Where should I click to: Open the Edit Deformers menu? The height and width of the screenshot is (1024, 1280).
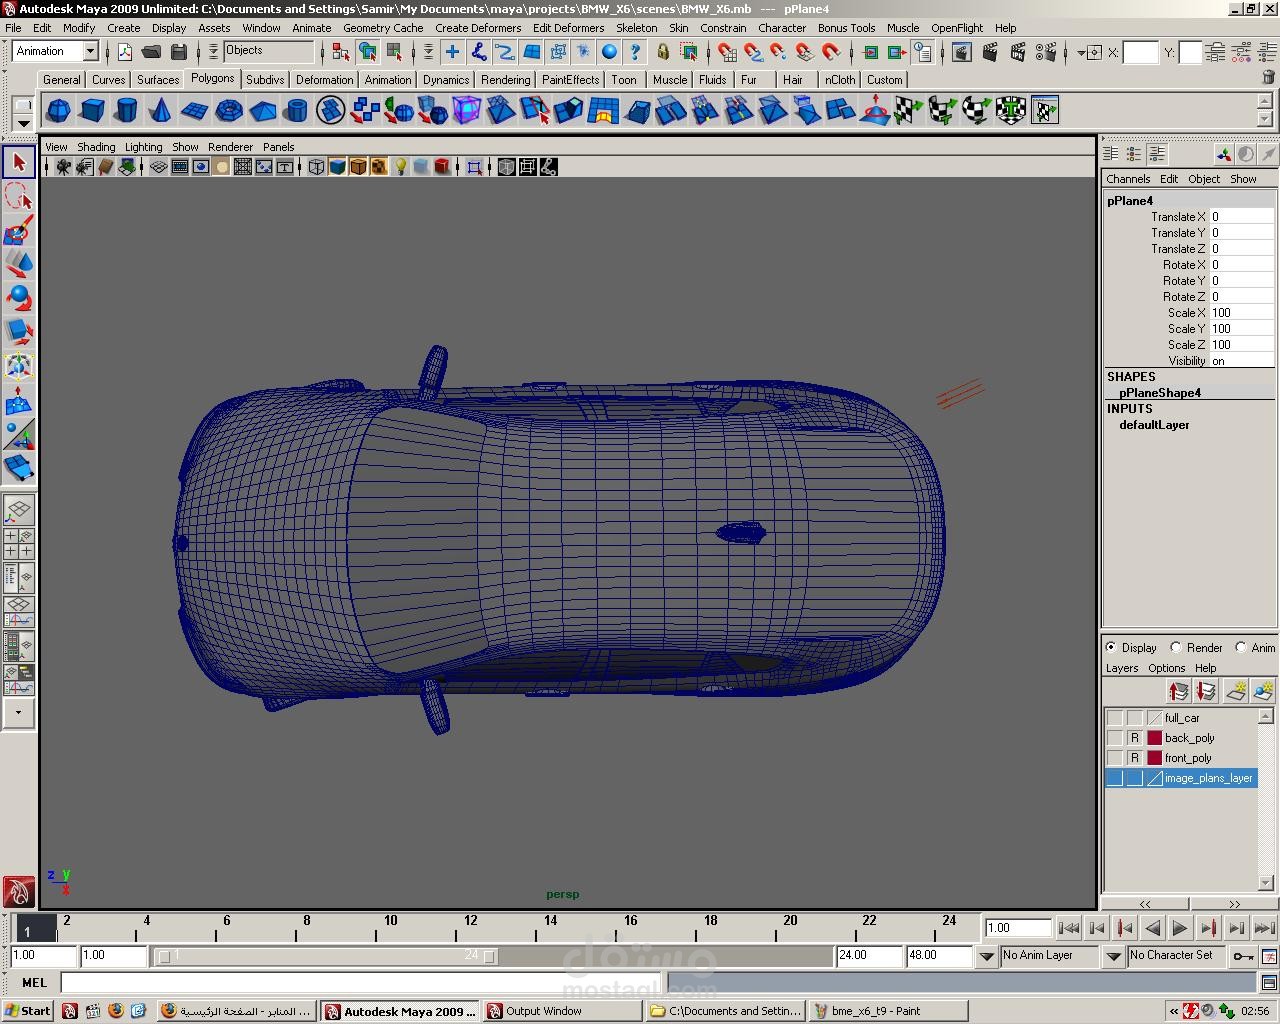point(567,28)
